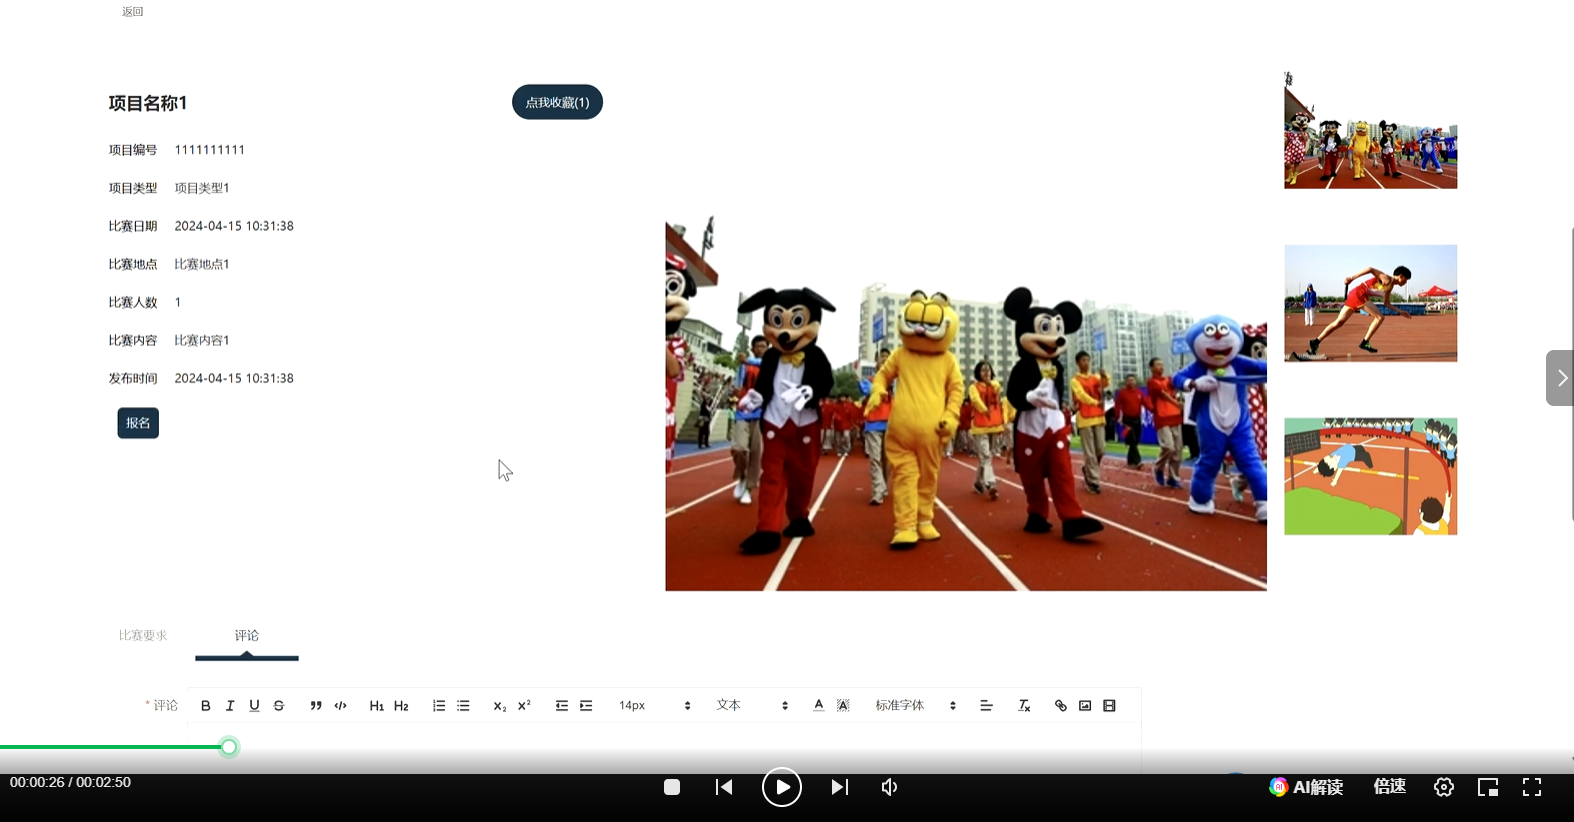Open the AI解读 feature
The height and width of the screenshot is (822, 1574).
(x=1306, y=787)
